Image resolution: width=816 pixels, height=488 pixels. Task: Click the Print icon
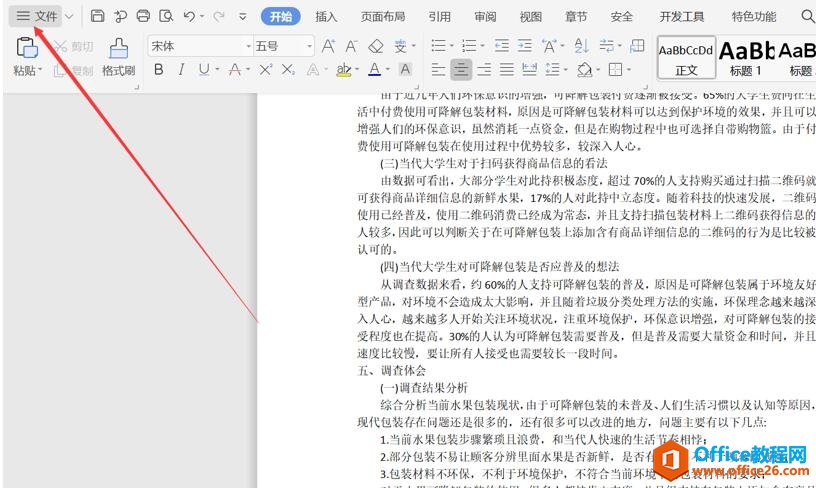[x=143, y=16]
